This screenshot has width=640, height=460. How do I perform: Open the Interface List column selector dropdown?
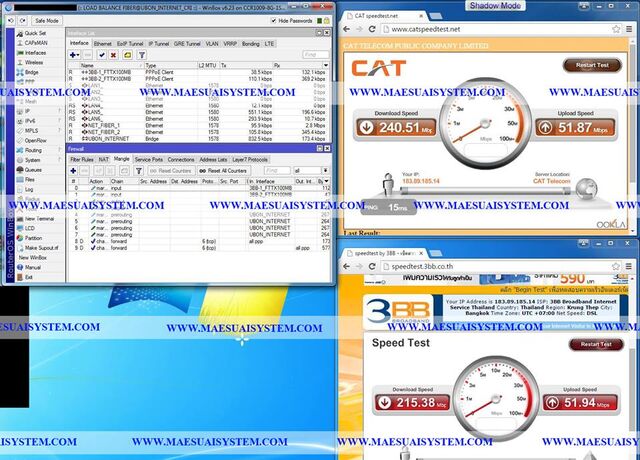coord(326,65)
